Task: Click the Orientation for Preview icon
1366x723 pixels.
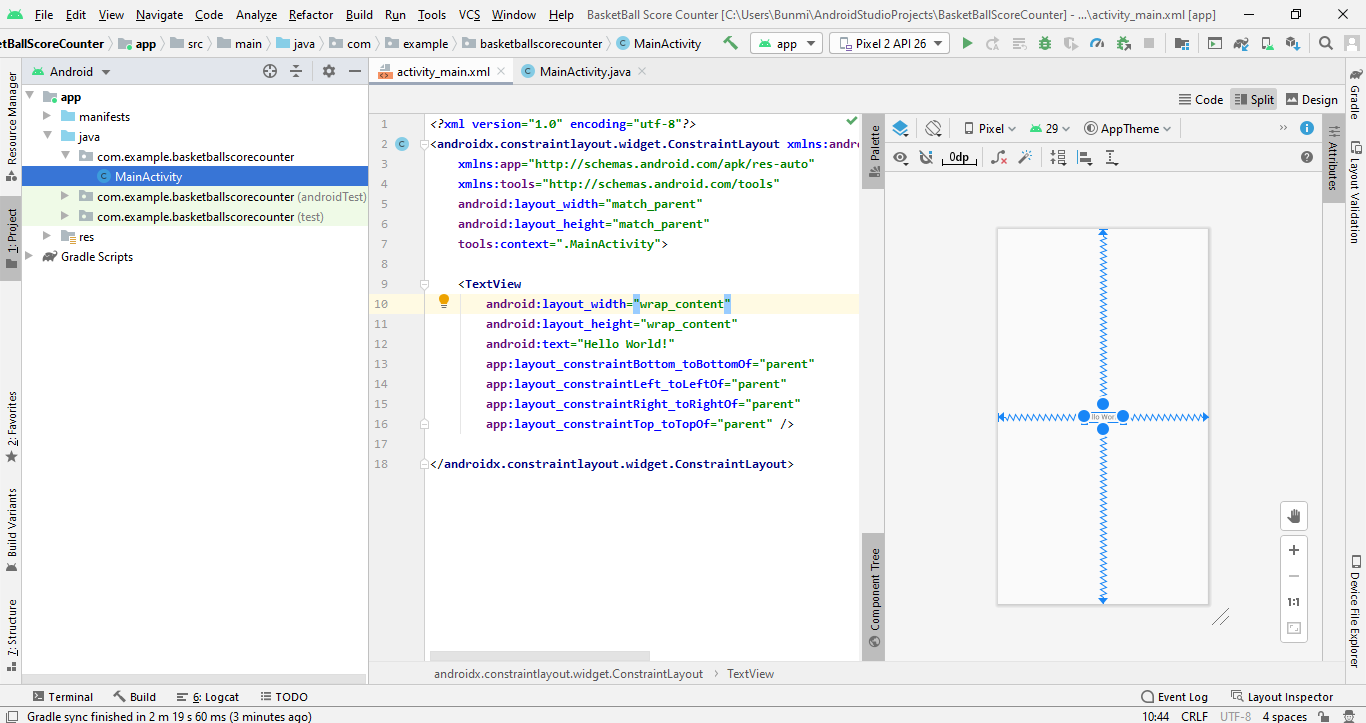Action: [x=933, y=128]
